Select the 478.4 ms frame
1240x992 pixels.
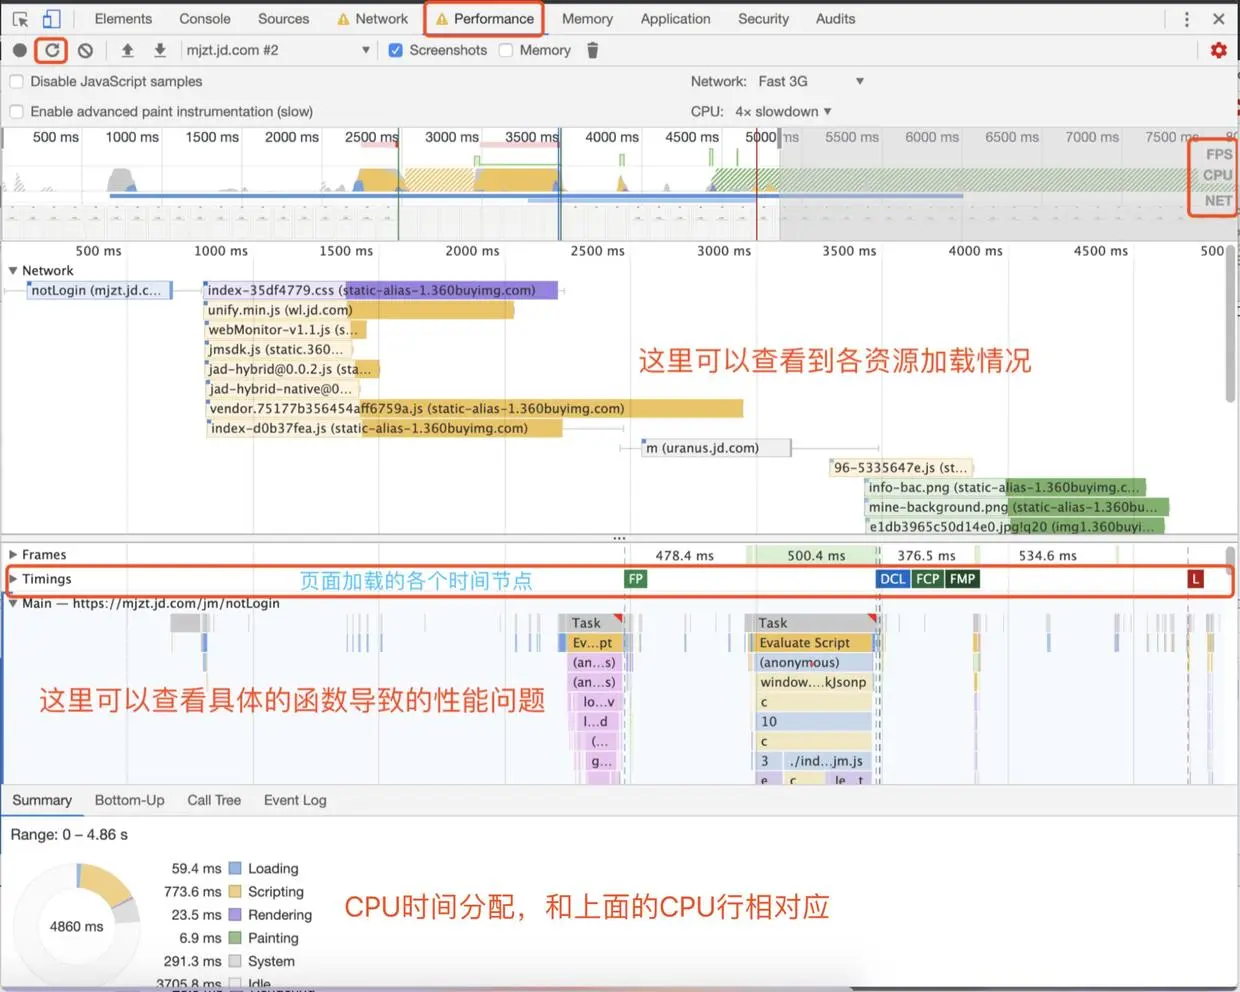685,555
